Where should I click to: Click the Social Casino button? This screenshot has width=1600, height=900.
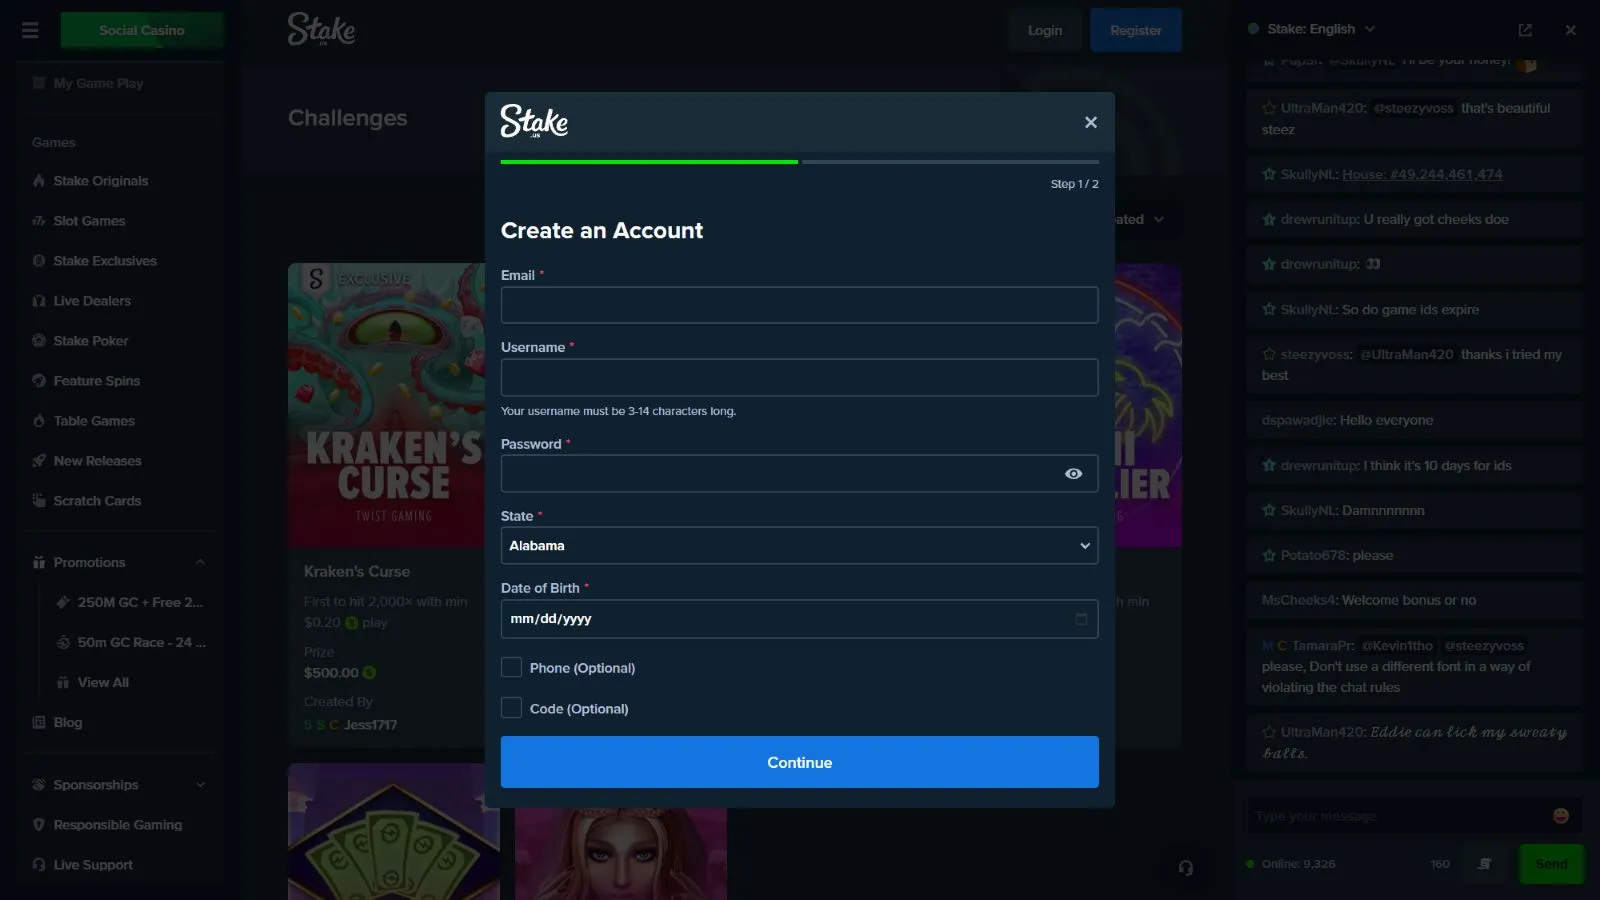click(141, 30)
